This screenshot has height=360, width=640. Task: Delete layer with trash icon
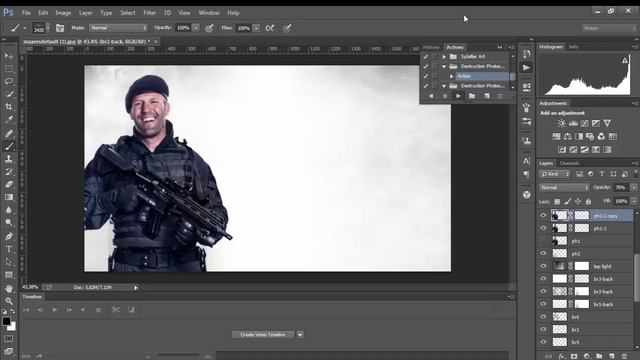tap(624, 356)
